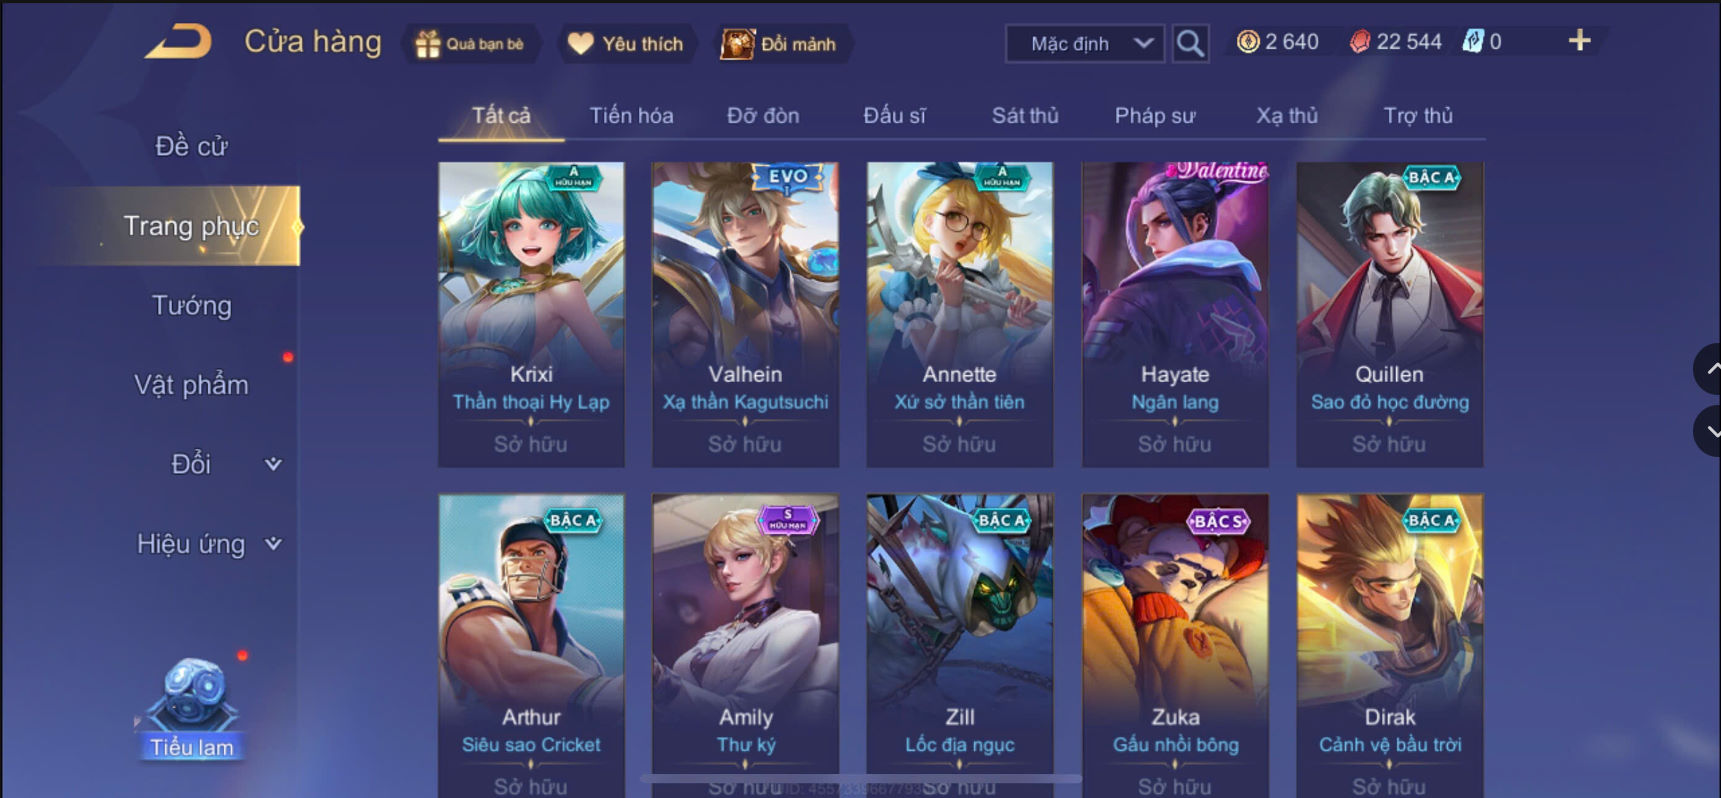Open the Mặc định sort dropdown
The width and height of the screenshot is (1721, 798).
1085,44
